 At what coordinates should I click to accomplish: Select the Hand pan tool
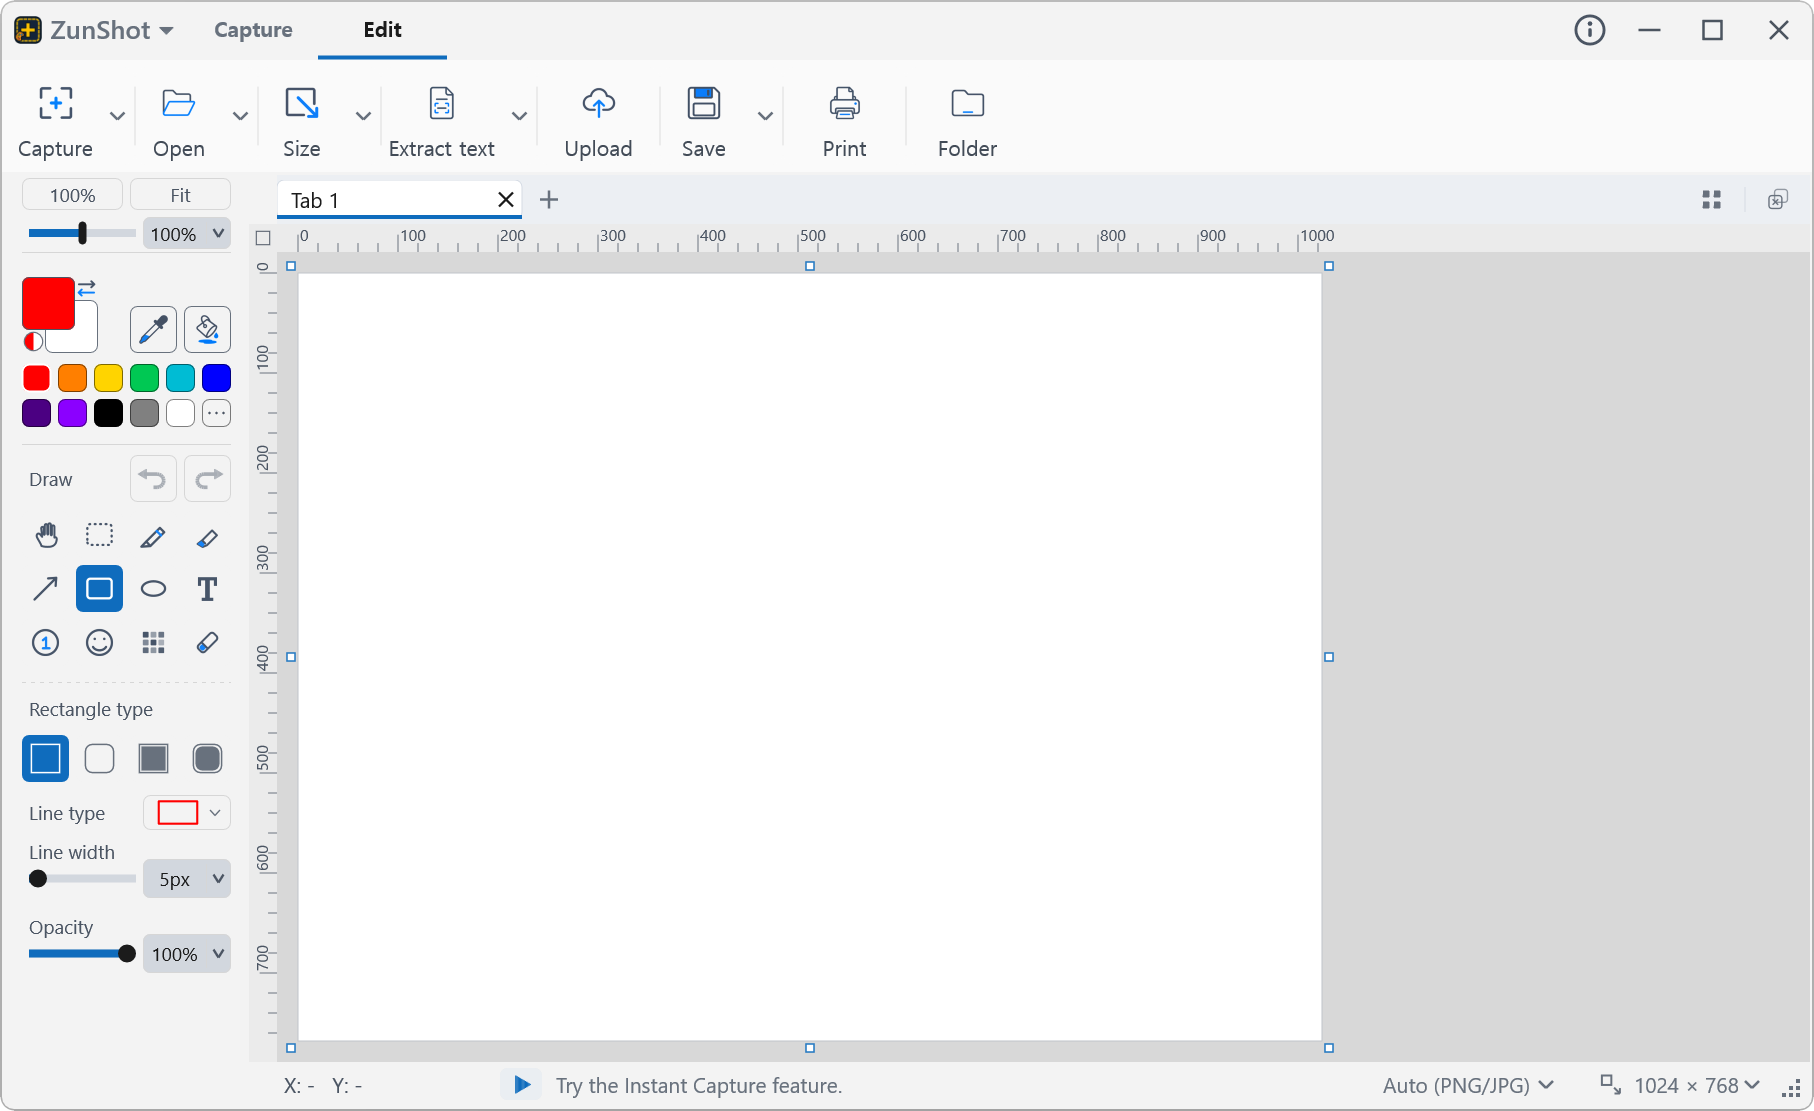46,536
